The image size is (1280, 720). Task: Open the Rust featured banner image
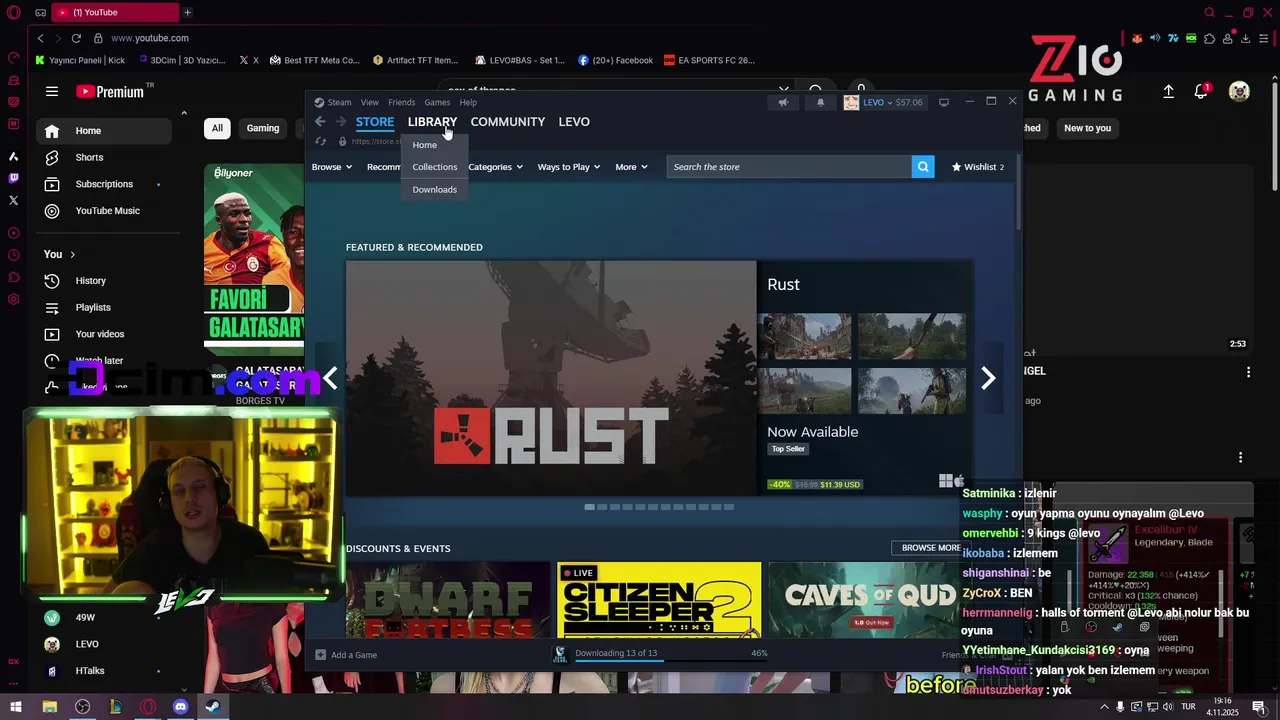tap(551, 378)
